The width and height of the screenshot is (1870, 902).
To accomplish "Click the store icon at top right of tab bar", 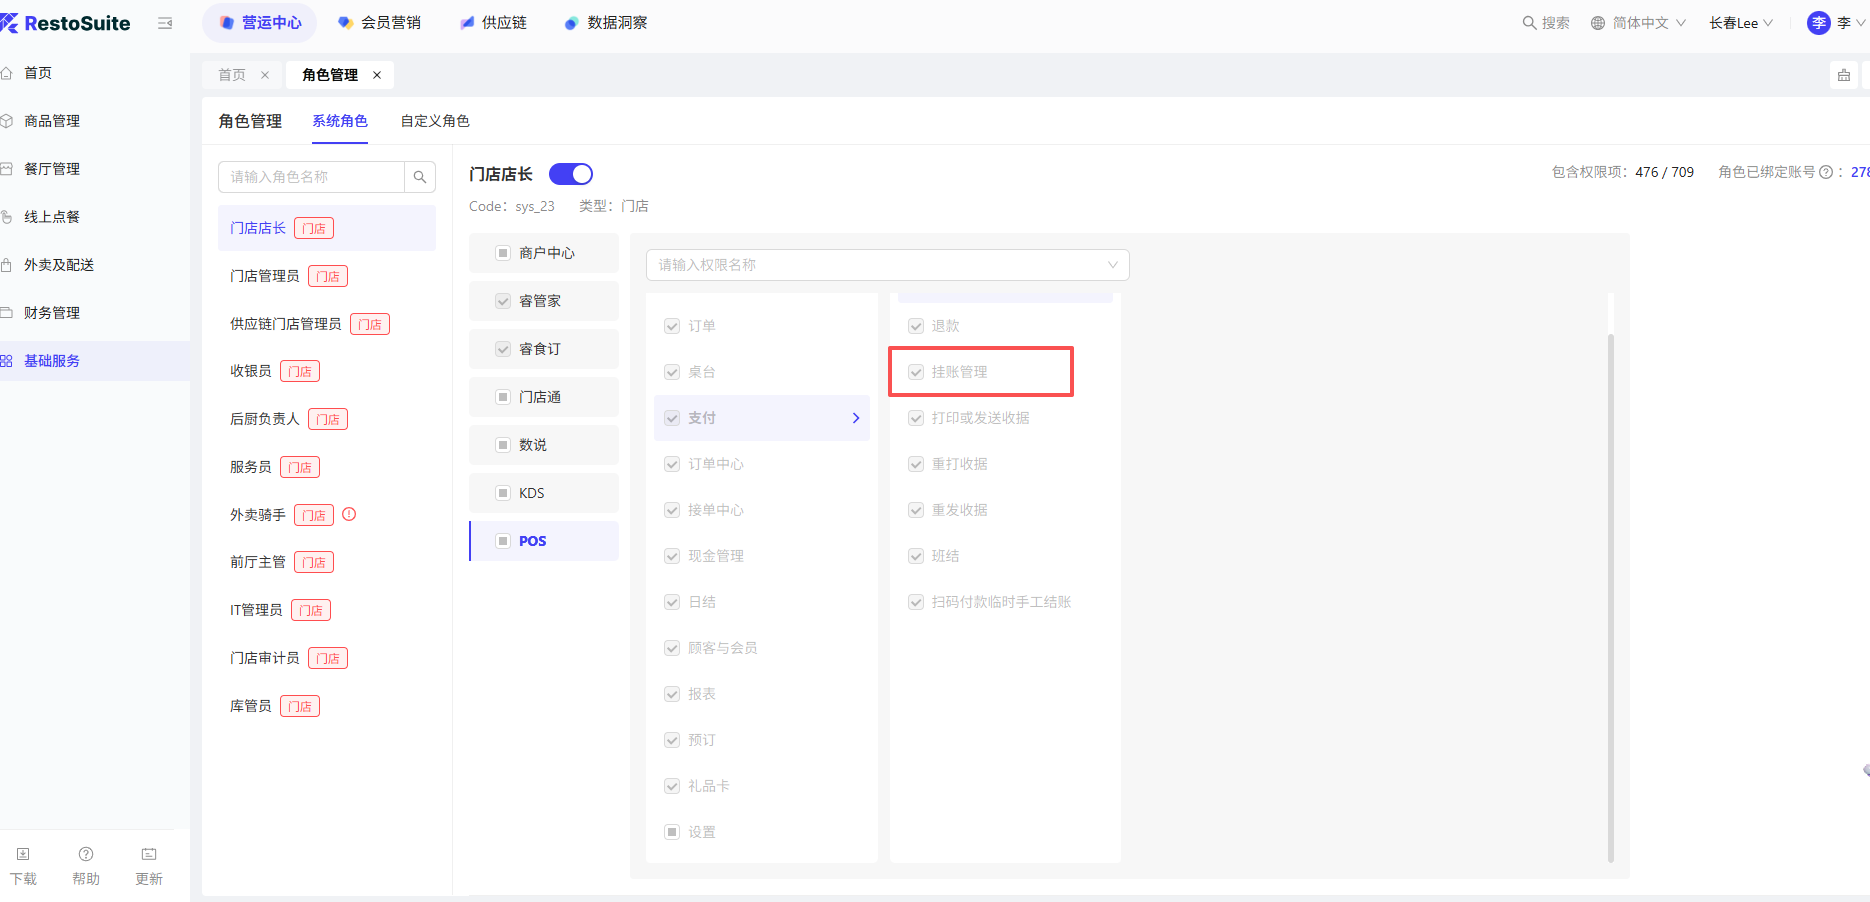I will 1844,75.
